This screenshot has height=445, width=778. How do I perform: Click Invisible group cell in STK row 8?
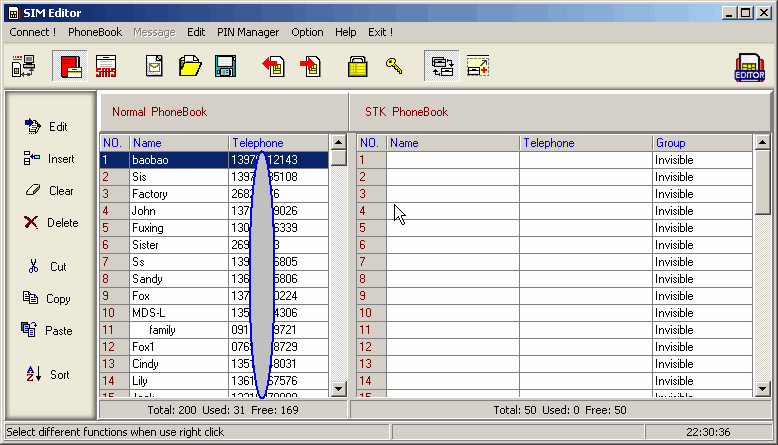[x=702, y=279]
